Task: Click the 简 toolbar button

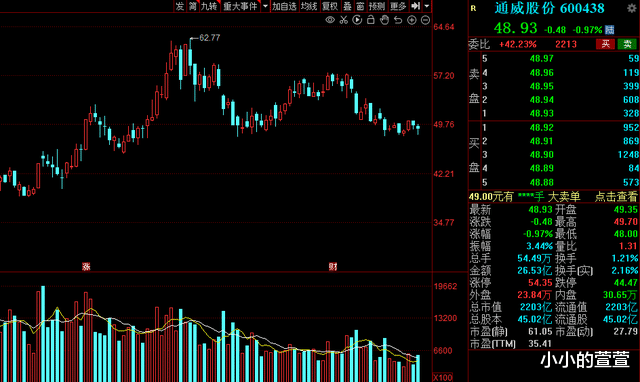Action: (193, 6)
